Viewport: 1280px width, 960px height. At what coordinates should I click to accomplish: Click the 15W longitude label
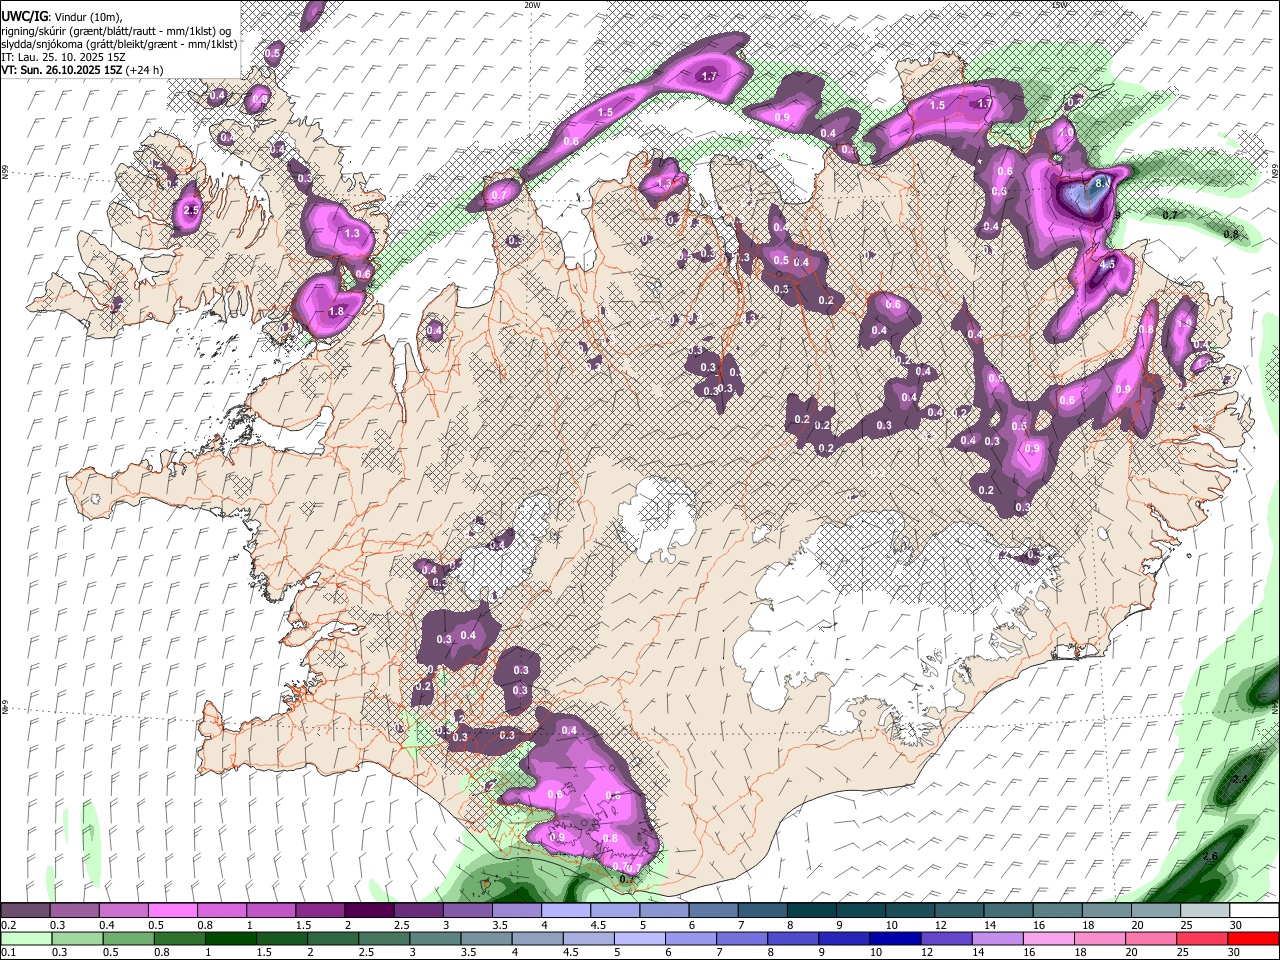tap(1060, 5)
